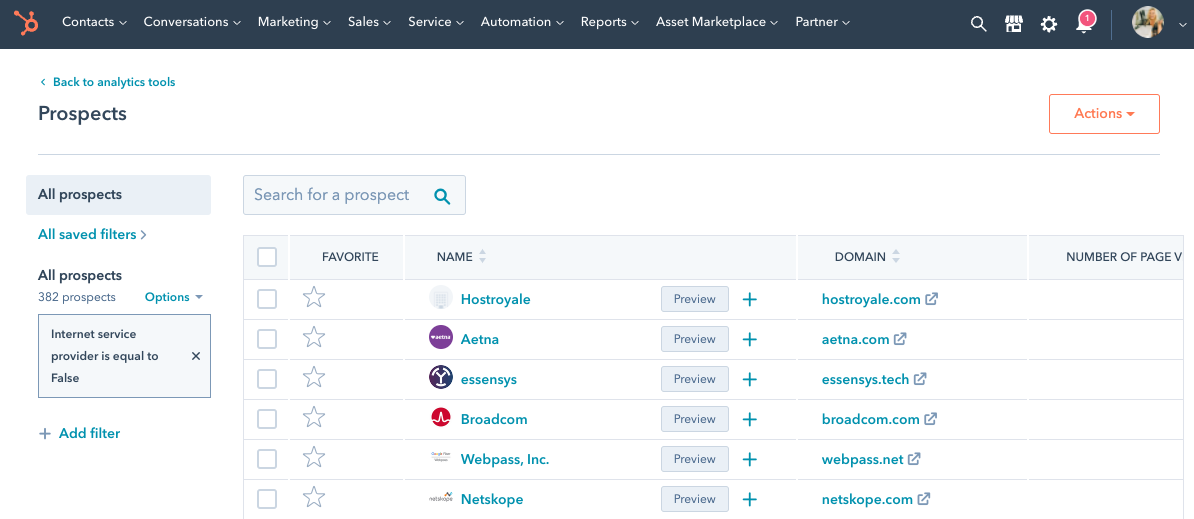The image size is (1194, 519).
Task: Open the search magnifier in top bar
Action: [978, 23]
